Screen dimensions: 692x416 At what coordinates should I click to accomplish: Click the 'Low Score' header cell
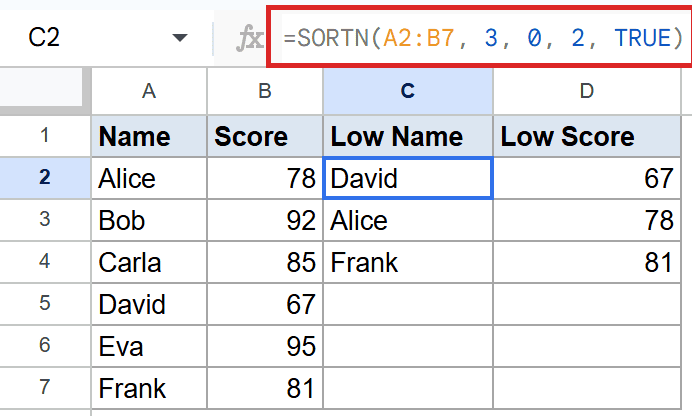coord(587,136)
